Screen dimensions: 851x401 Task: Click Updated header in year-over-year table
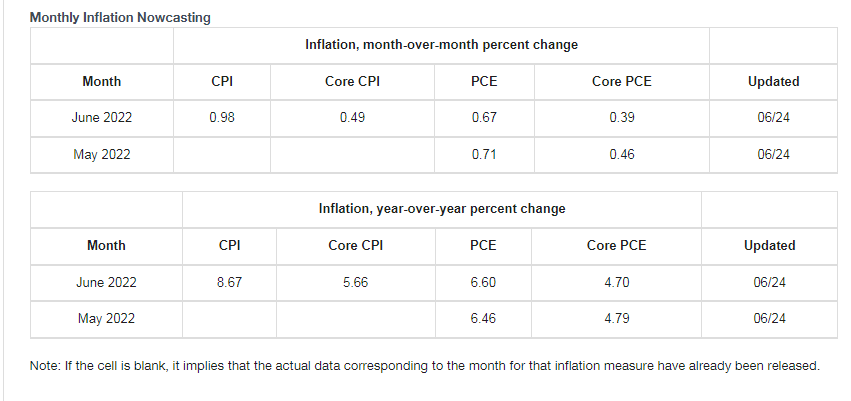tap(770, 246)
